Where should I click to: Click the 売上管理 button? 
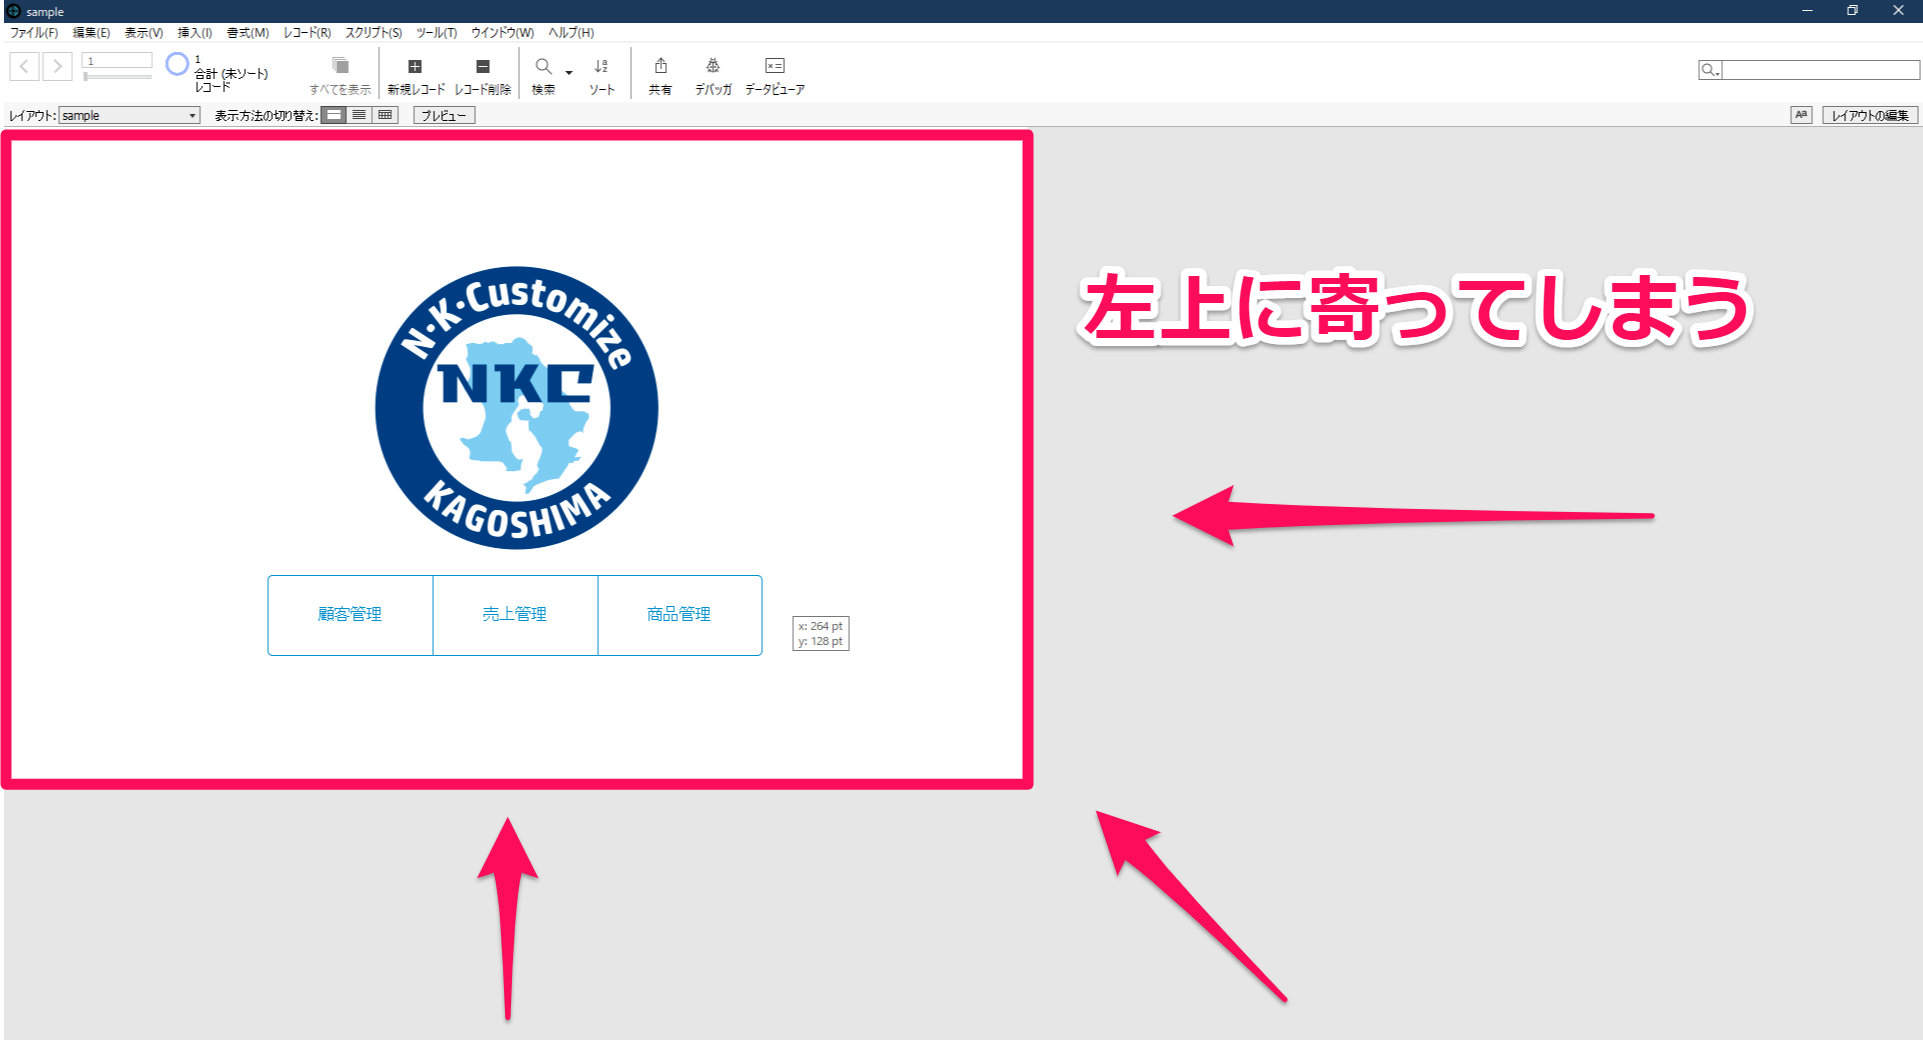point(515,615)
